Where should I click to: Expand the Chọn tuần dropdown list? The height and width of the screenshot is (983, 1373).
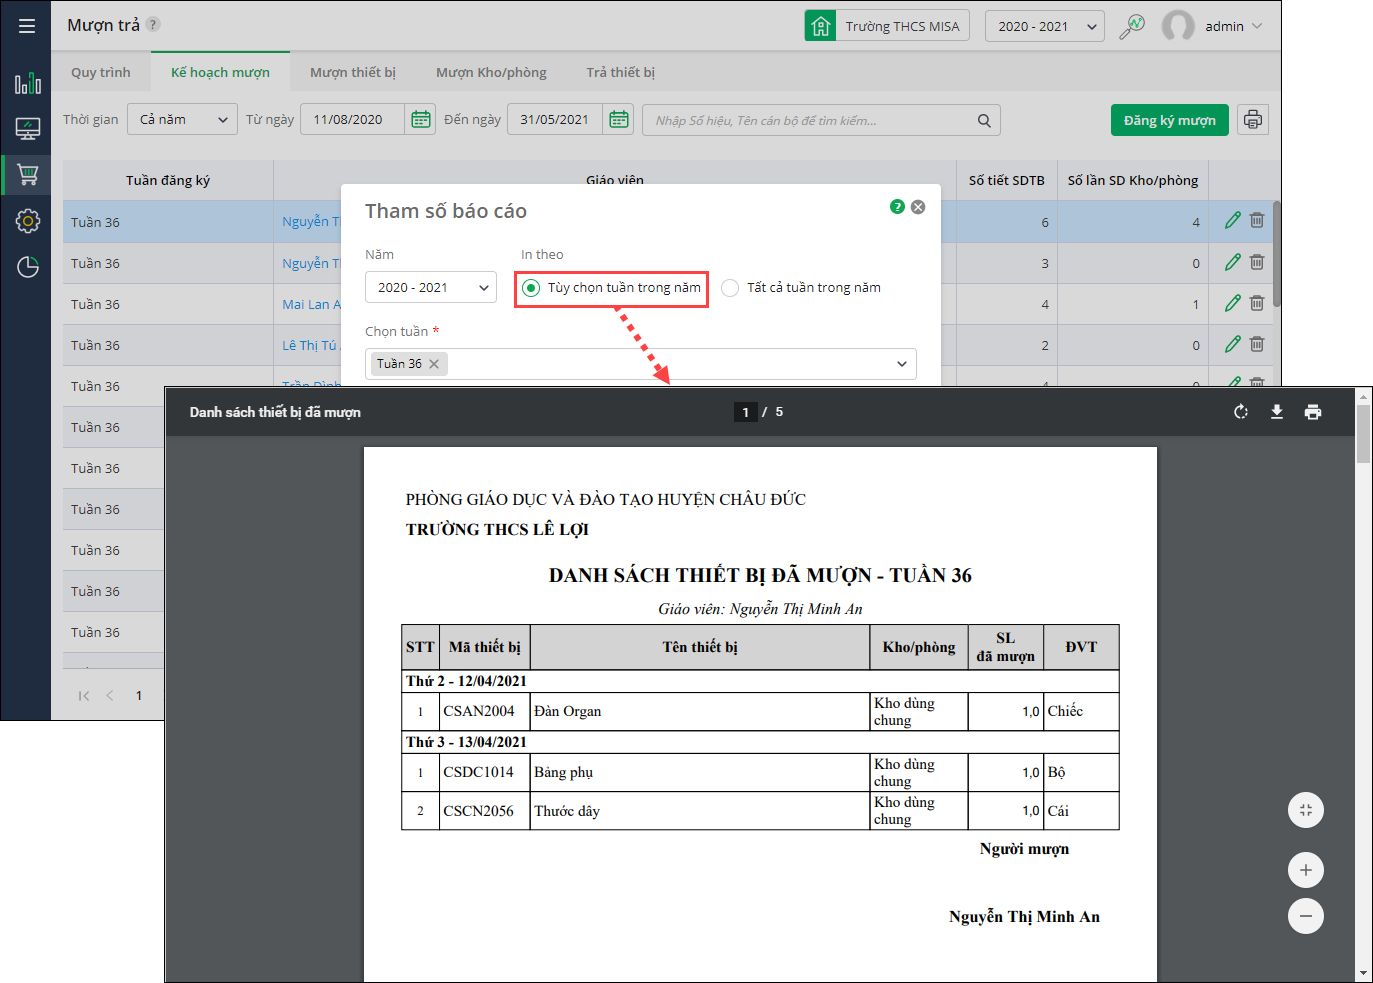pyautogui.click(x=901, y=364)
